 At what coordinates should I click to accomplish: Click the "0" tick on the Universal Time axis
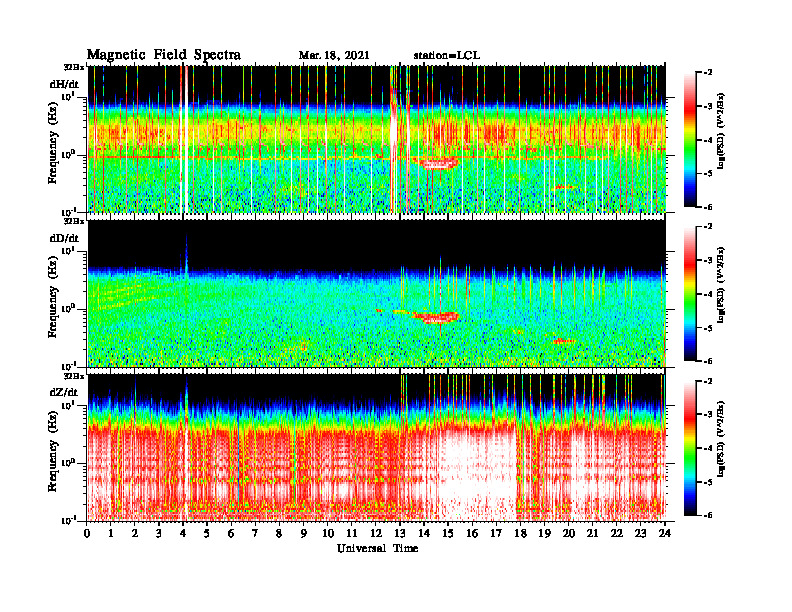coord(87,534)
